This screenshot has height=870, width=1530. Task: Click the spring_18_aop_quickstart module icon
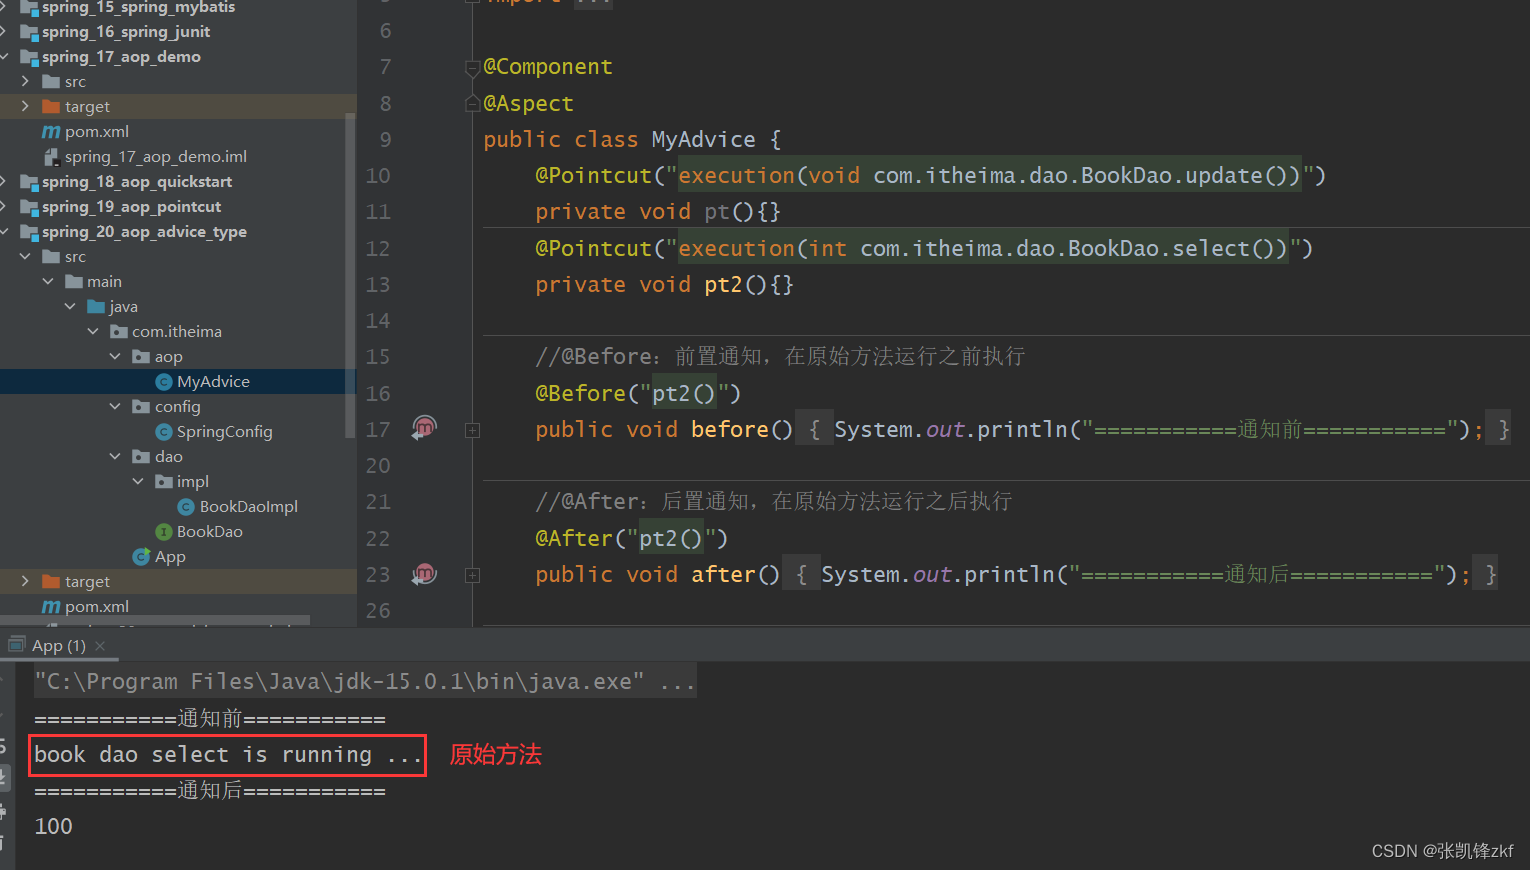pos(29,182)
